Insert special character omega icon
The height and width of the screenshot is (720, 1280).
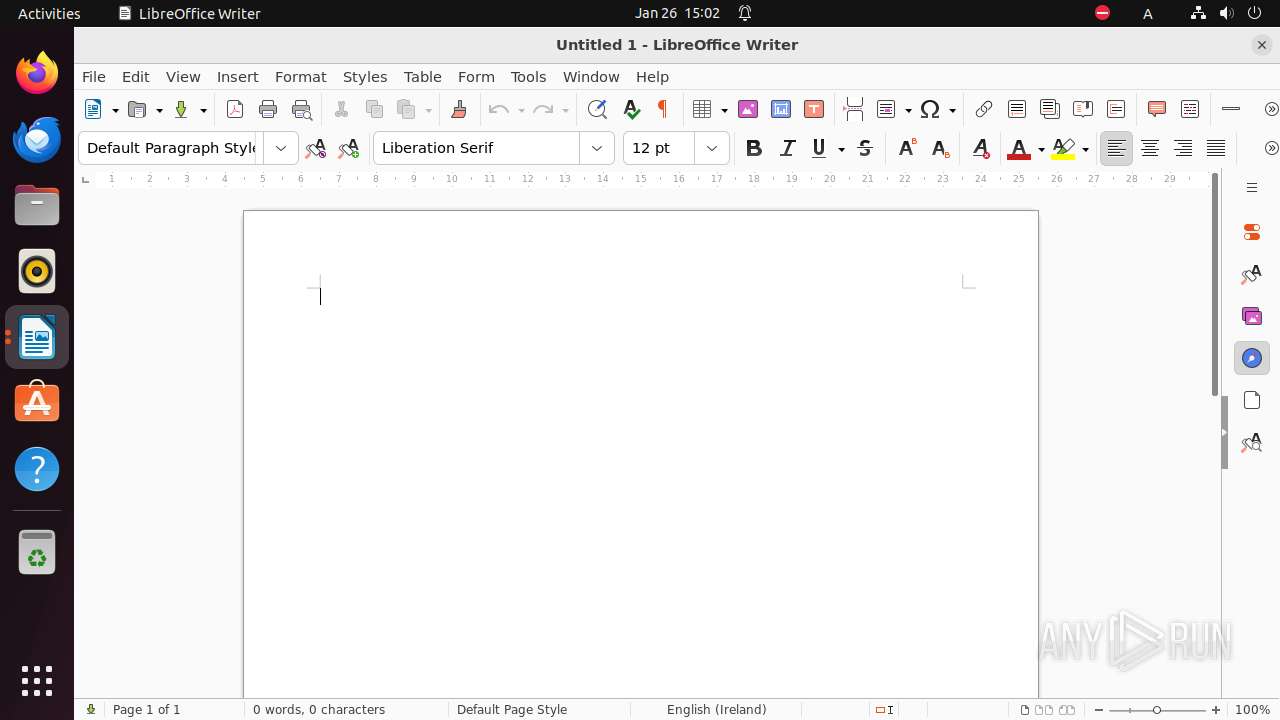tap(930, 109)
